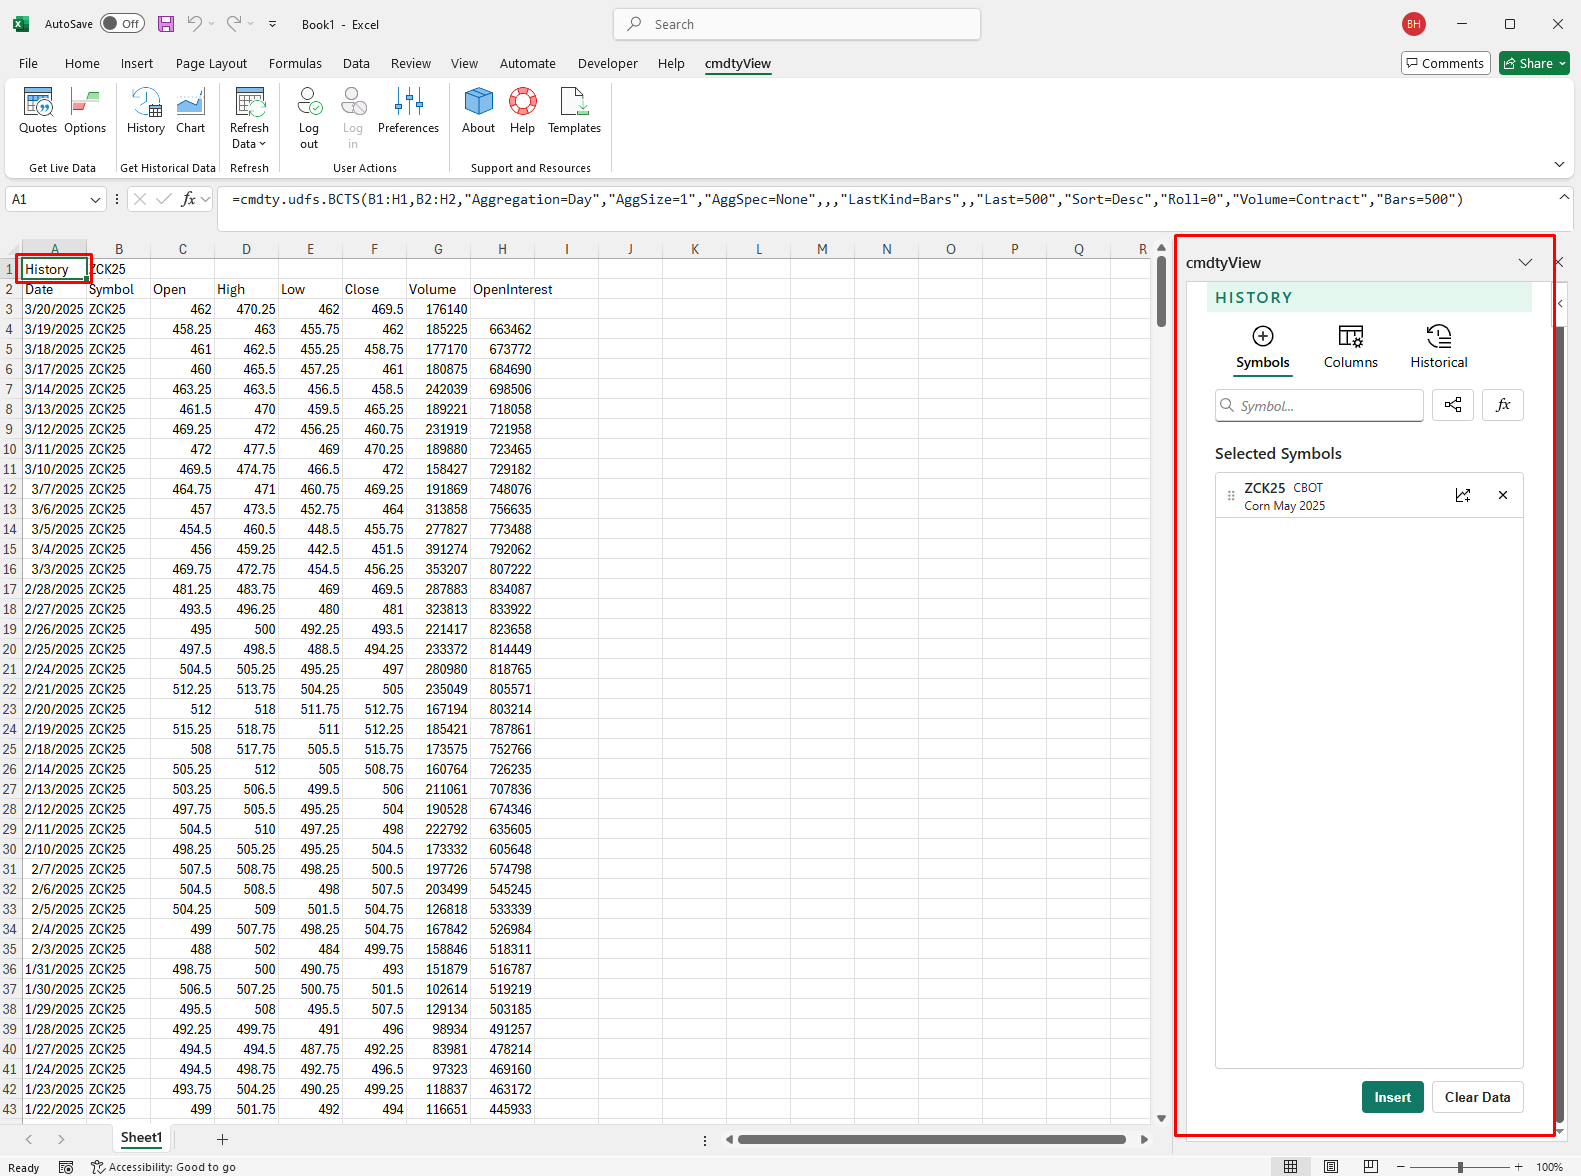Image resolution: width=1581 pixels, height=1176 pixels.
Task: Click the Share button
Action: tap(1534, 63)
